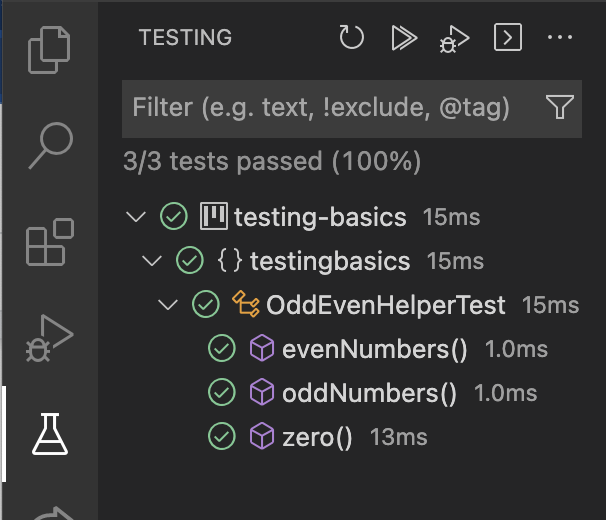Select the zero() test item
The image size is (606, 520).
[x=317, y=437]
